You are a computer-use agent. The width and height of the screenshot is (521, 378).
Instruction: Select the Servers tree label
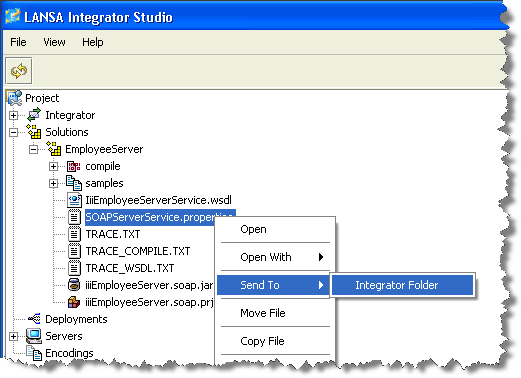pyautogui.click(x=64, y=336)
